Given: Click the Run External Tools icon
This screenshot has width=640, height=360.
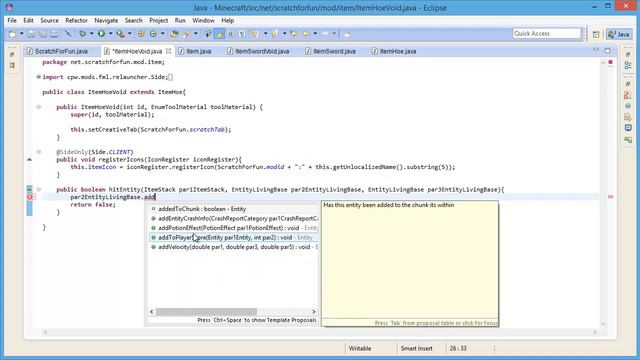Looking at the screenshot, I should click(x=120, y=34).
